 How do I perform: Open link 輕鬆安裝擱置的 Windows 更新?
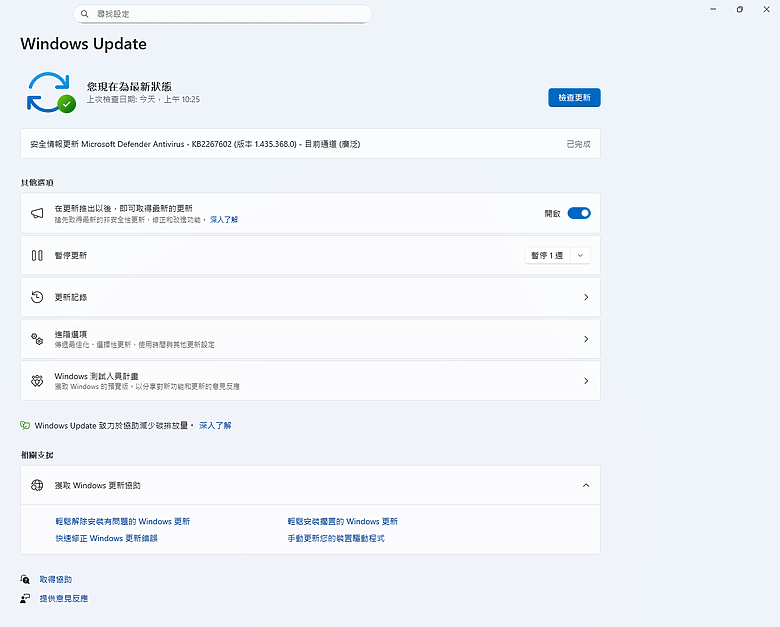tap(343, 521)
